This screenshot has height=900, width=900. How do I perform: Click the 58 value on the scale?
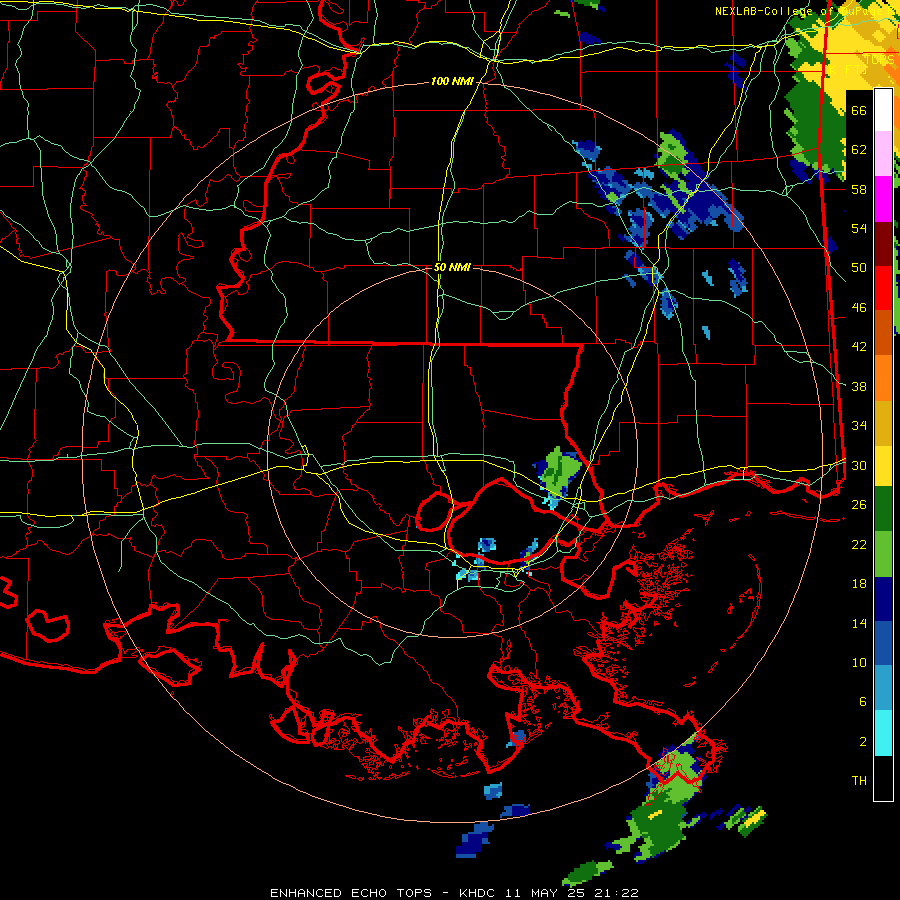[859, 189]
